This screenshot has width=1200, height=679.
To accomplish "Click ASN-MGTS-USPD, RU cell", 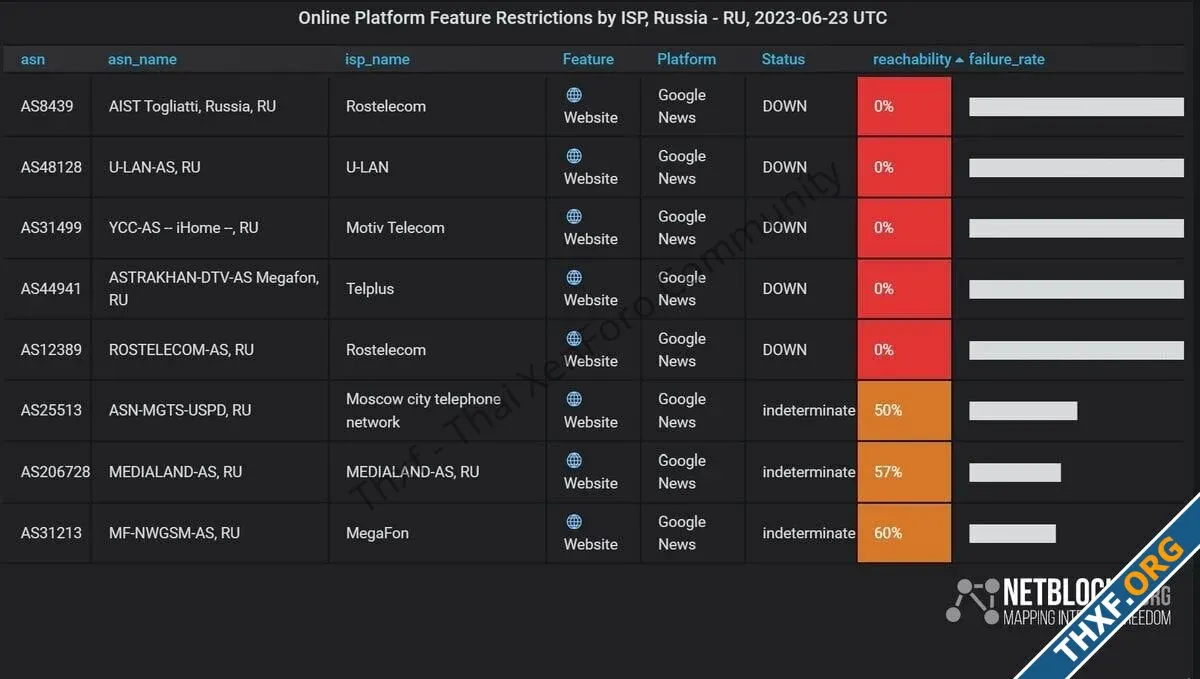I will 211,410.
